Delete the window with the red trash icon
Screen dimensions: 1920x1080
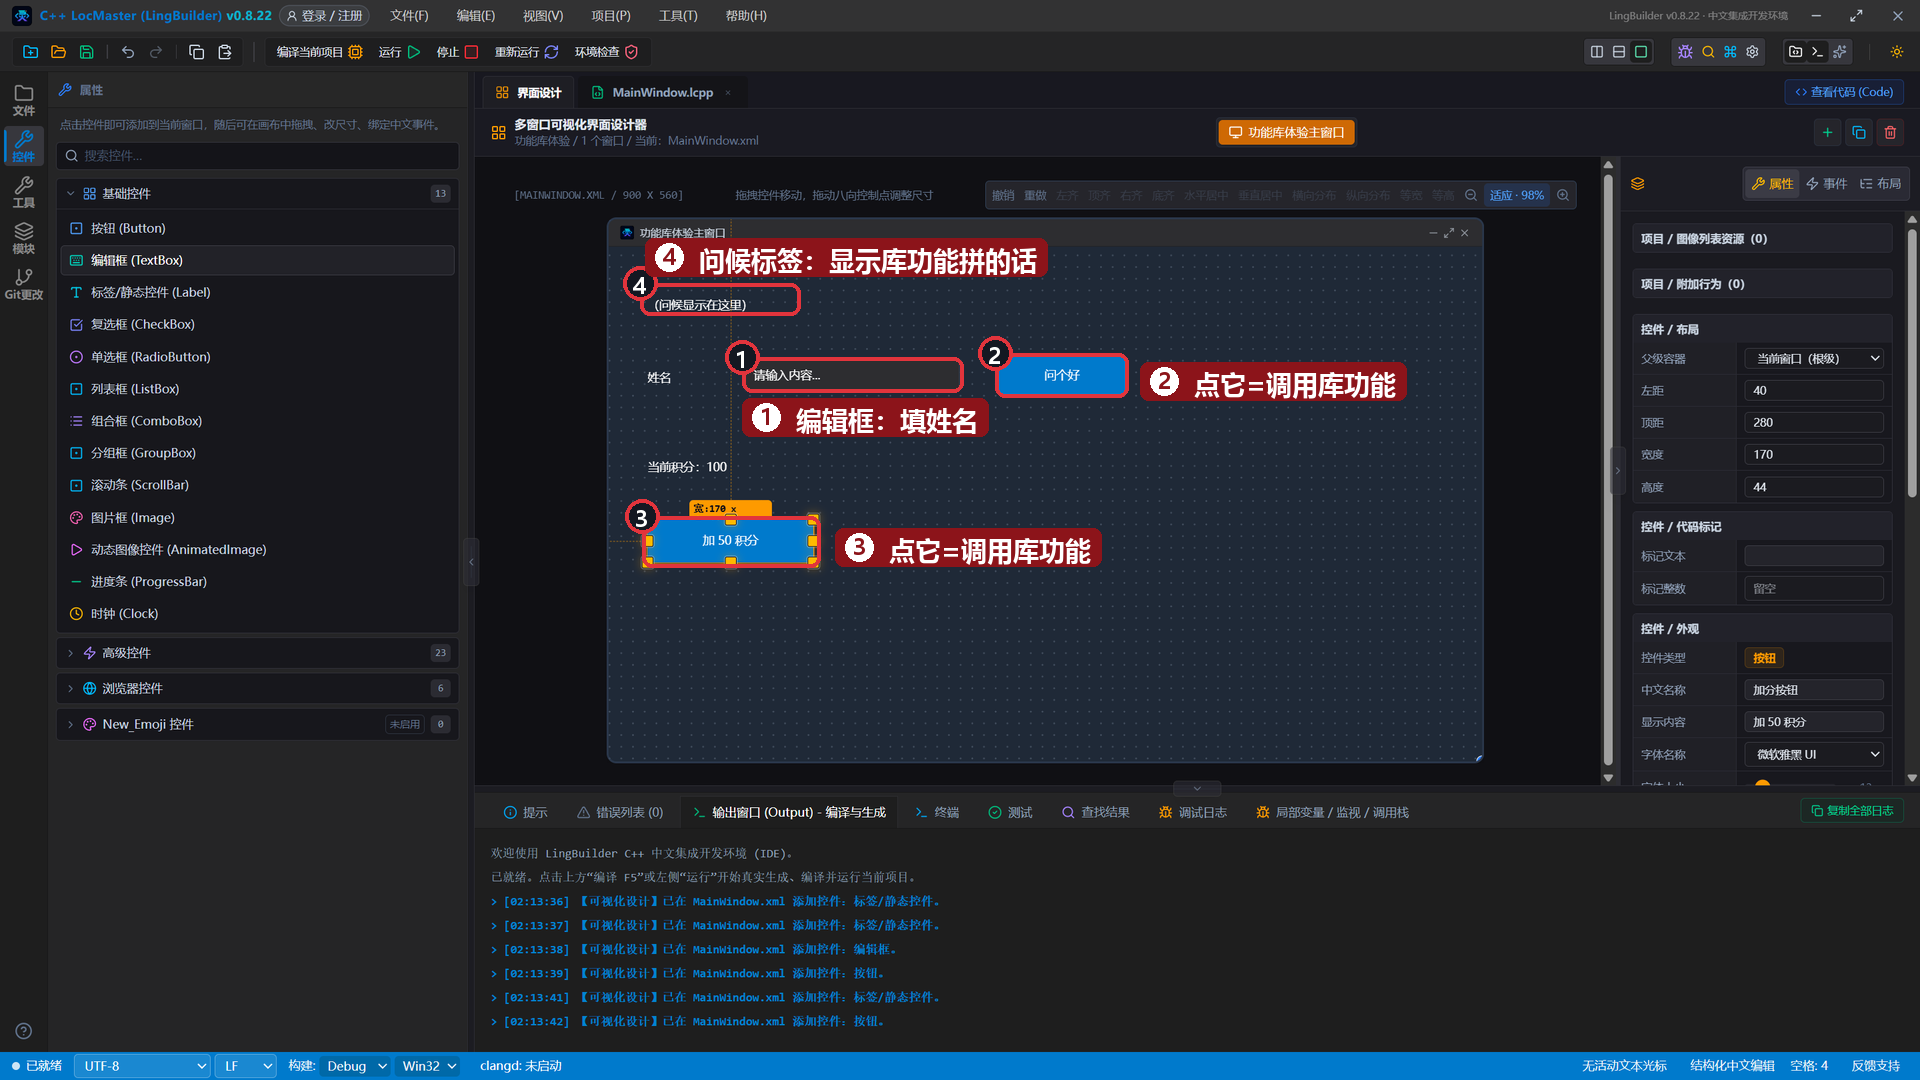(1890, 132)
